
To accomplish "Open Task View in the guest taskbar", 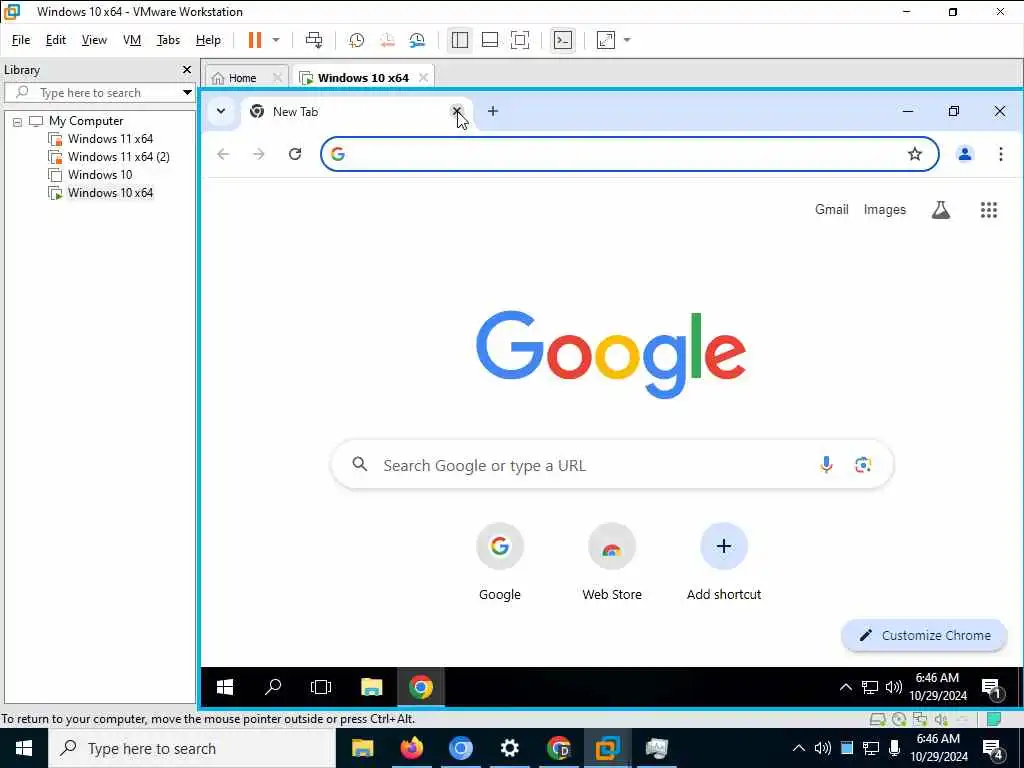I will 321,687.
